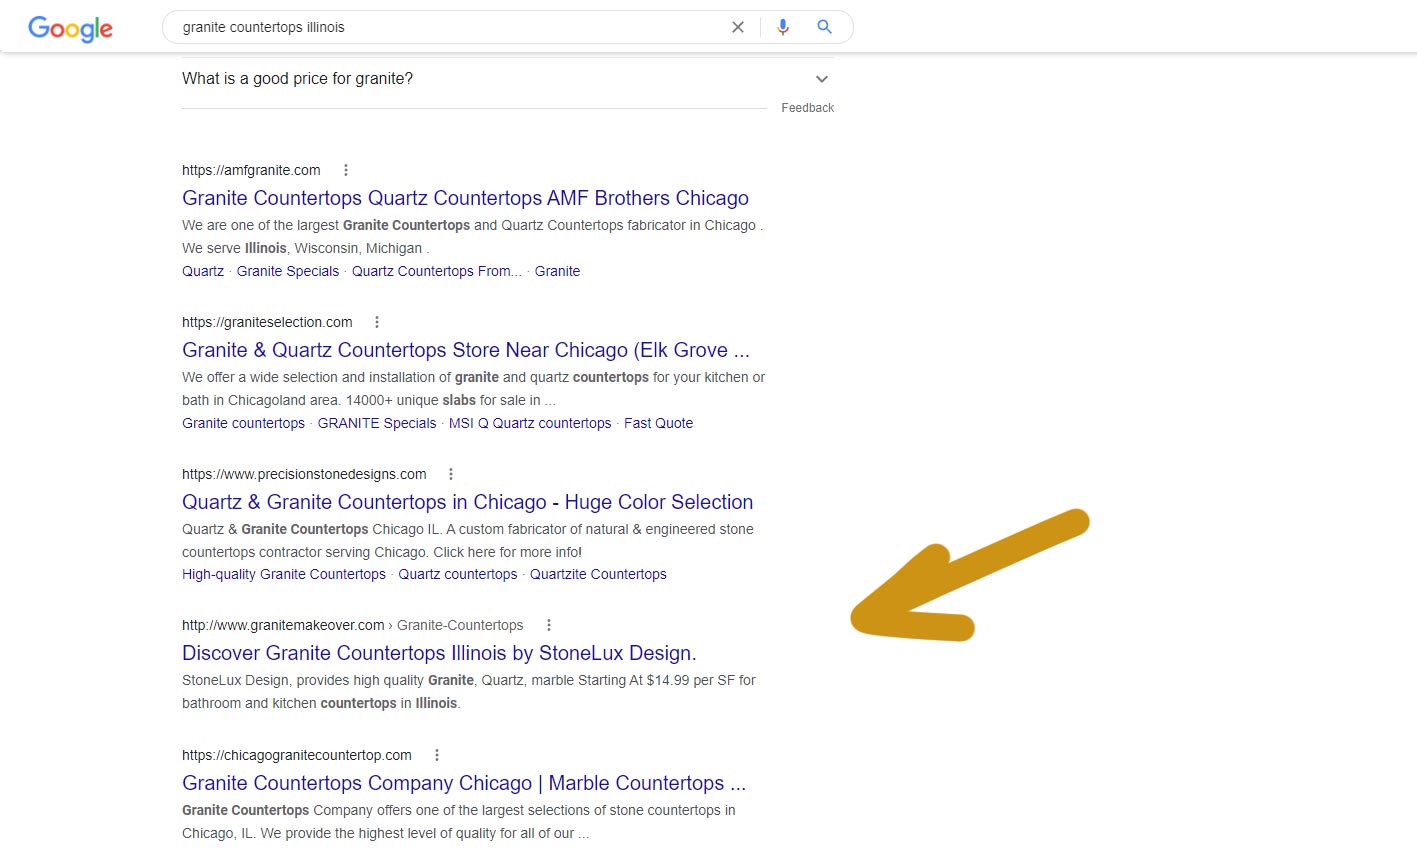Follow the 'Granite' sitelink under AMF Brothers

(557, 271)
